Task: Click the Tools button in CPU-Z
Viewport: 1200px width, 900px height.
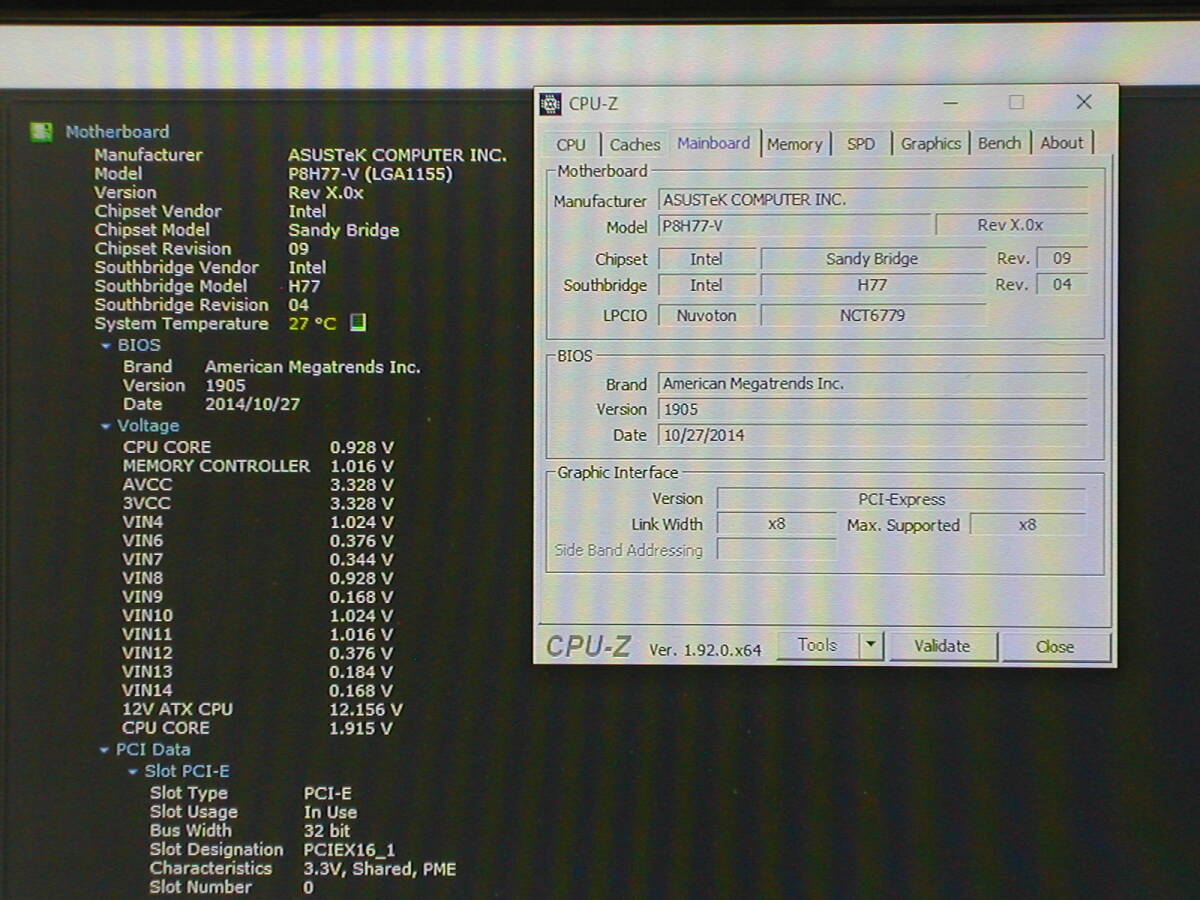Action: pyautogui.click(x=817, y=646)
